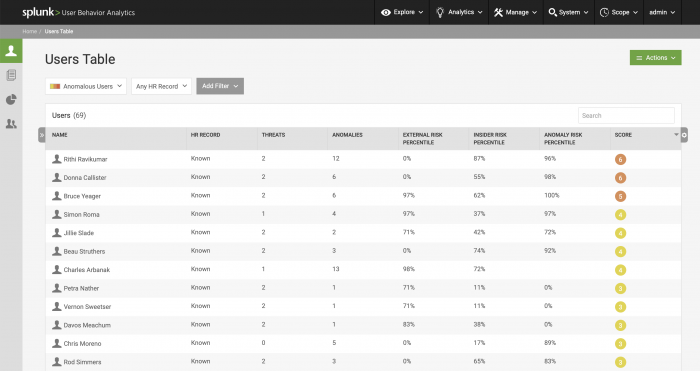Click Chris Moreno's user icon

click(57, 343)
